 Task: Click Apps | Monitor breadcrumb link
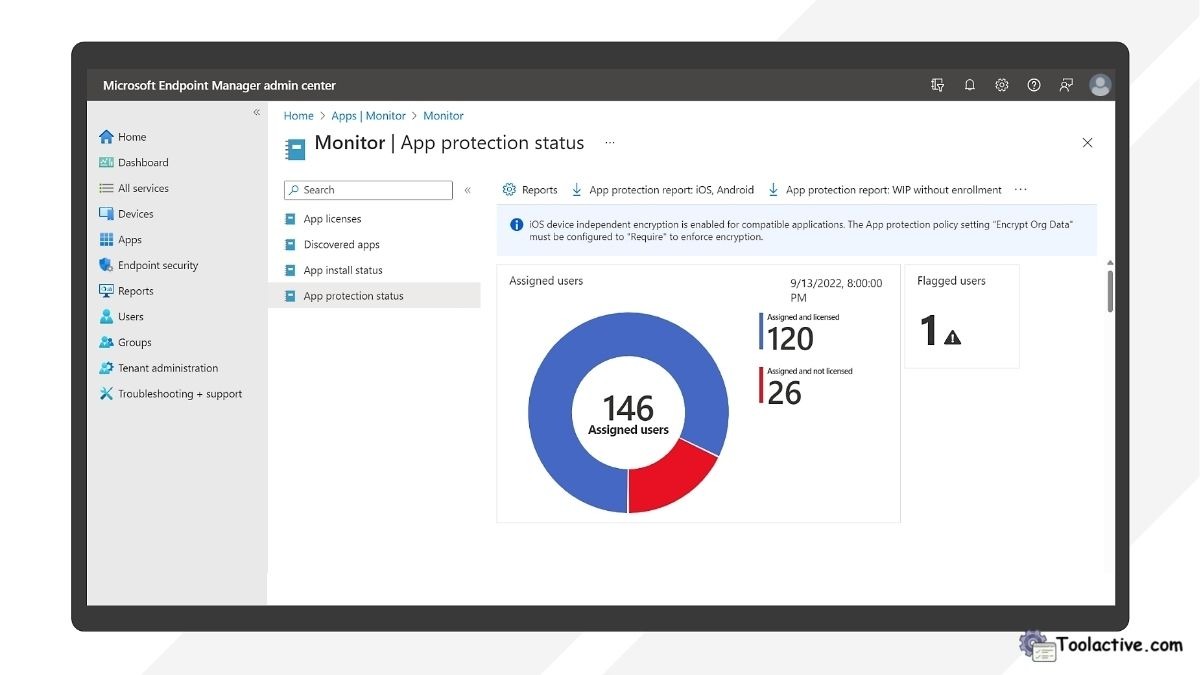(368, 116)
